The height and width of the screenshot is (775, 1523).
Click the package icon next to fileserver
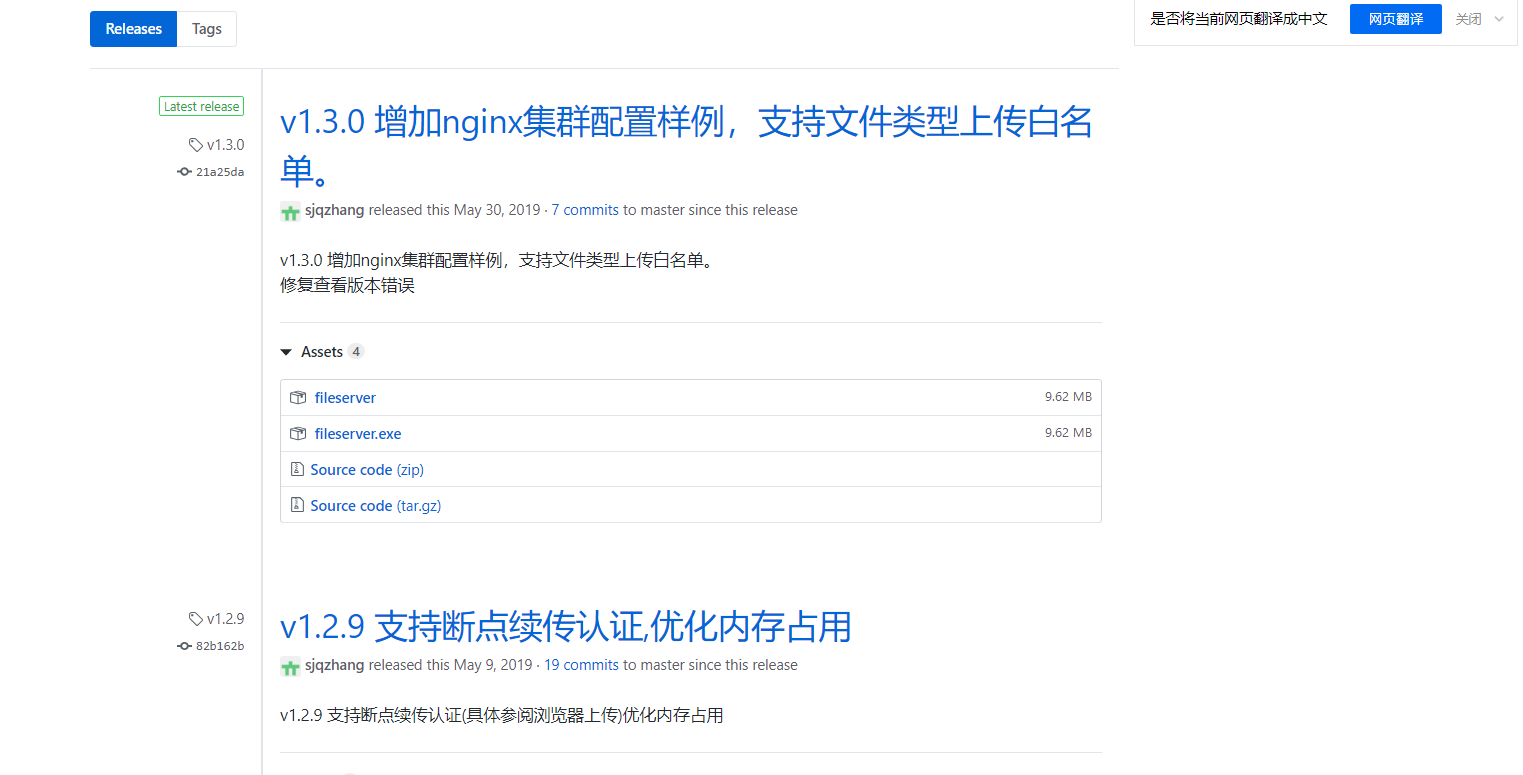[297, 397]
